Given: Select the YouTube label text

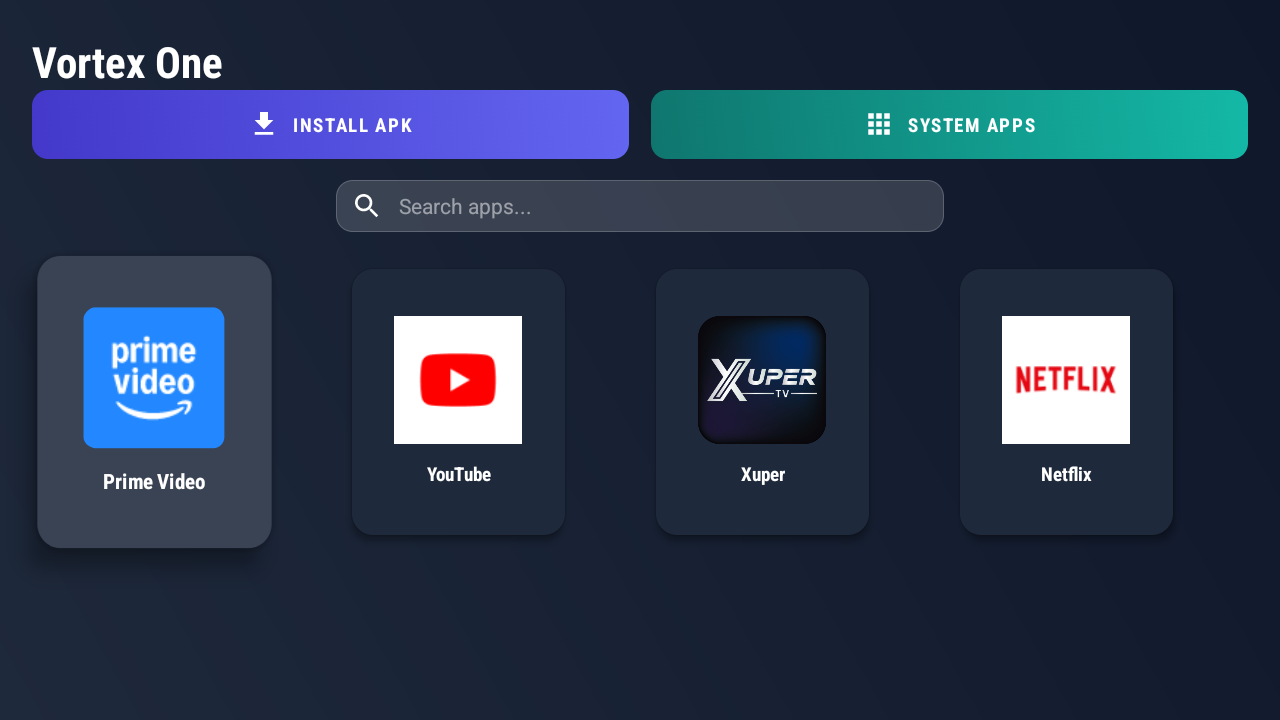Looking at the screenshot, I should click(x=459, y=475).
